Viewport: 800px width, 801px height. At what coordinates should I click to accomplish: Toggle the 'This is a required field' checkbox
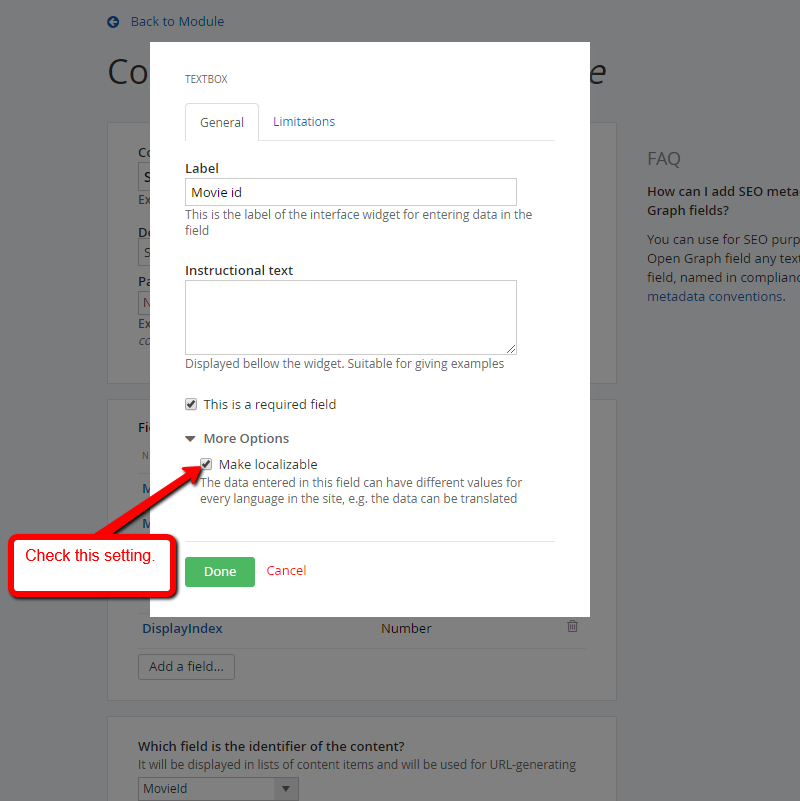point(191,405)
